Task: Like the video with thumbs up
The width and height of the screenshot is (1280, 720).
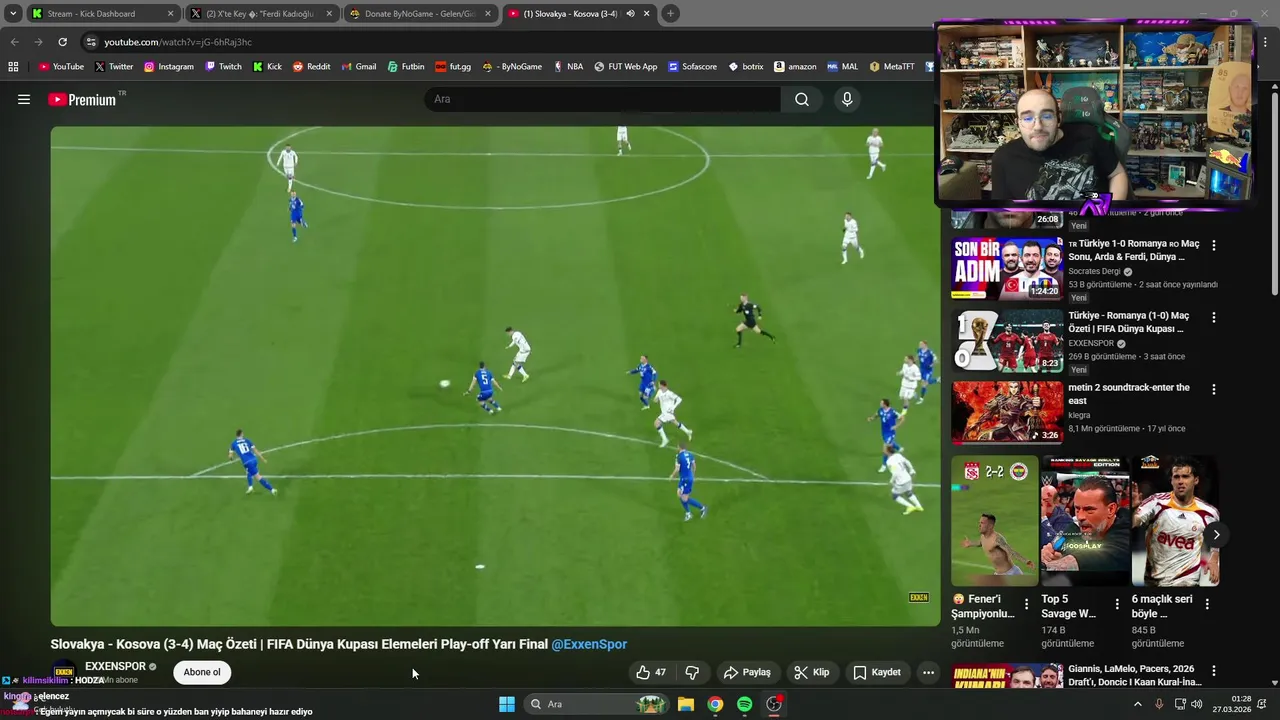Action: 652,672
